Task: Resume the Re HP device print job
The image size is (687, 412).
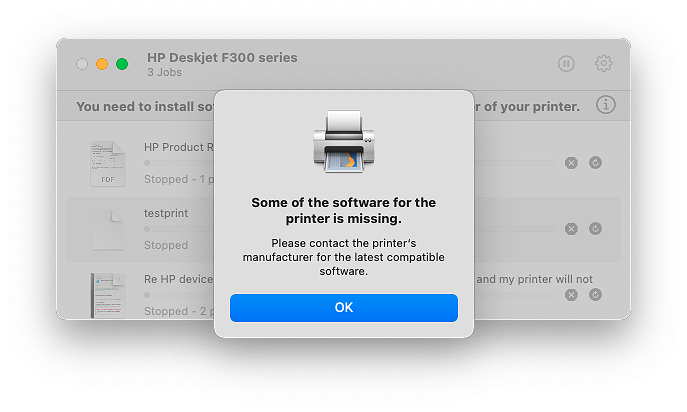Action: point(595,295)
